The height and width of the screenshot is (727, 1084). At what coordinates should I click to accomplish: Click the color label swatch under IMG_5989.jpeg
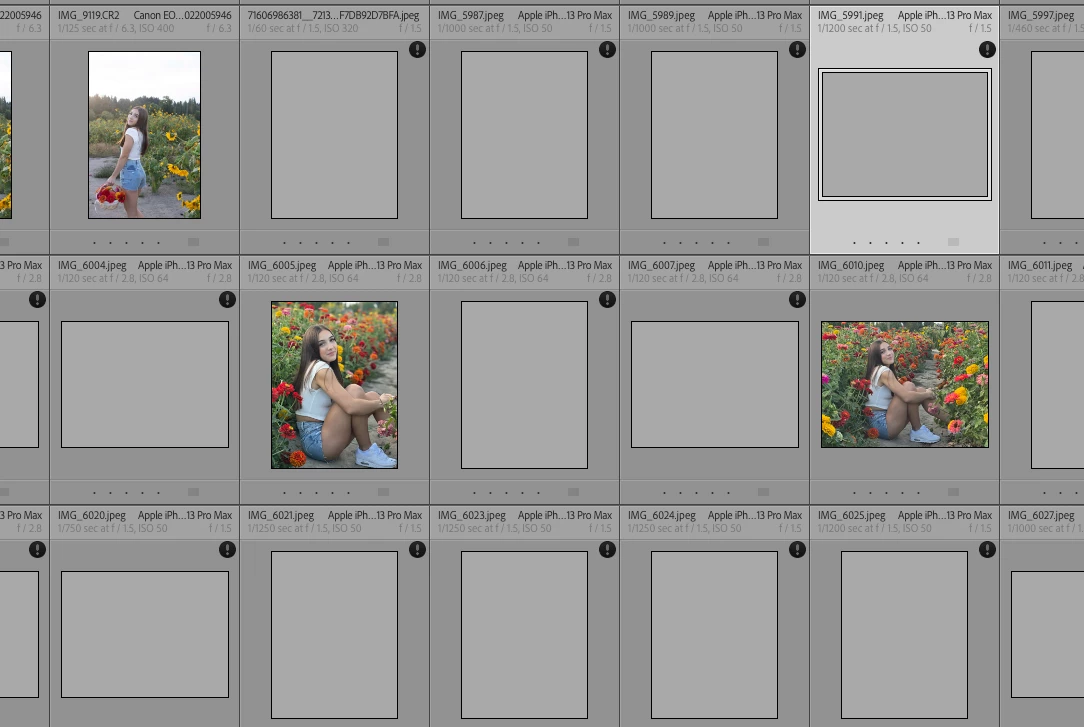[x=764, y=242]
